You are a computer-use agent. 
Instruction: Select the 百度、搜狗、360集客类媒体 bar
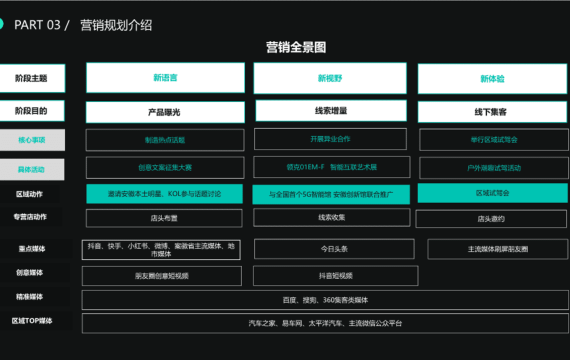coord(325,300)
